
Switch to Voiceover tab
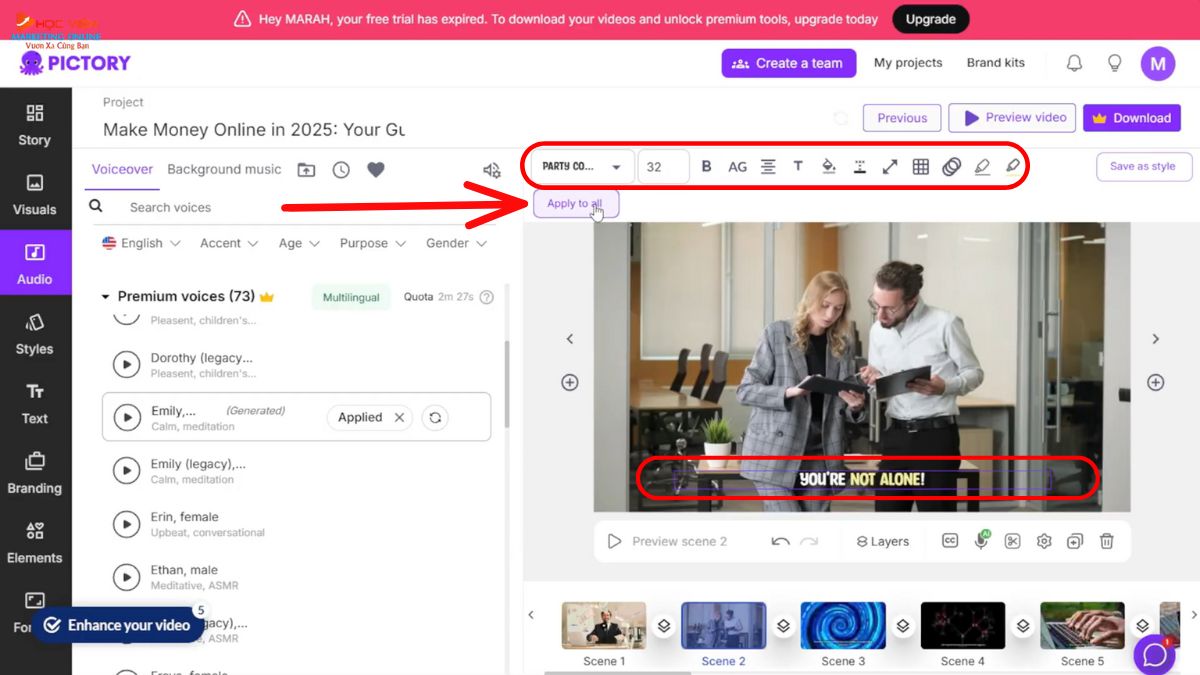(122, 169)
